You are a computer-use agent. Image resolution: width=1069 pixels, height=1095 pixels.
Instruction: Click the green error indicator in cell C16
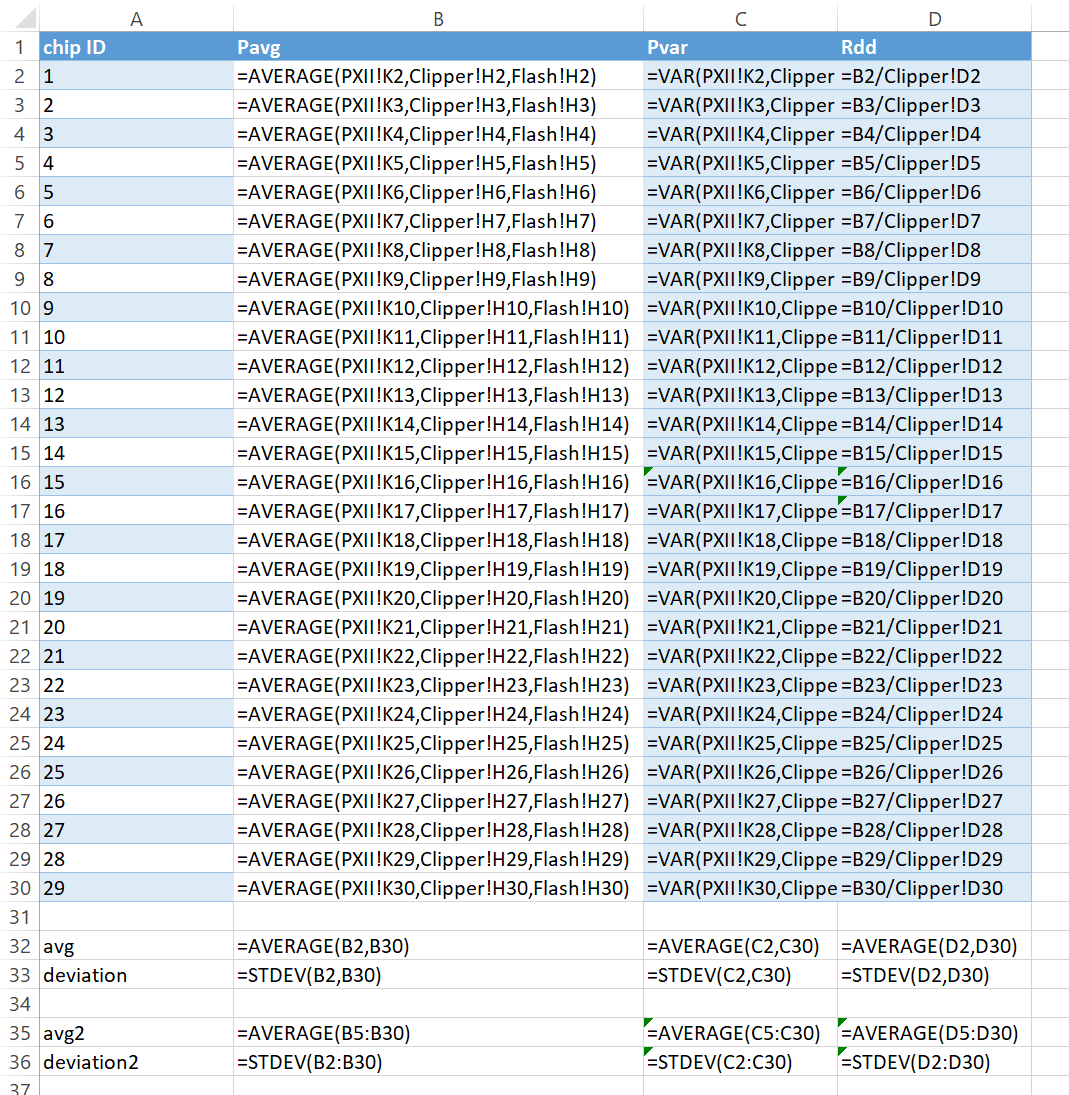647,475
